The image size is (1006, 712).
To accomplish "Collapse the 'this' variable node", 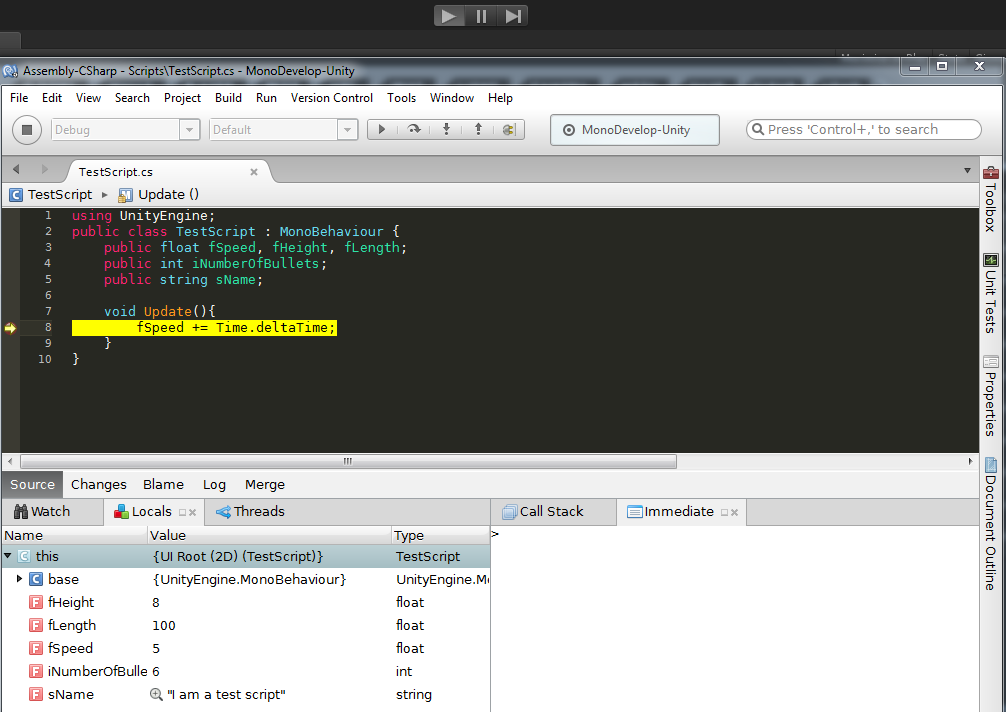I will pos(8,556).
